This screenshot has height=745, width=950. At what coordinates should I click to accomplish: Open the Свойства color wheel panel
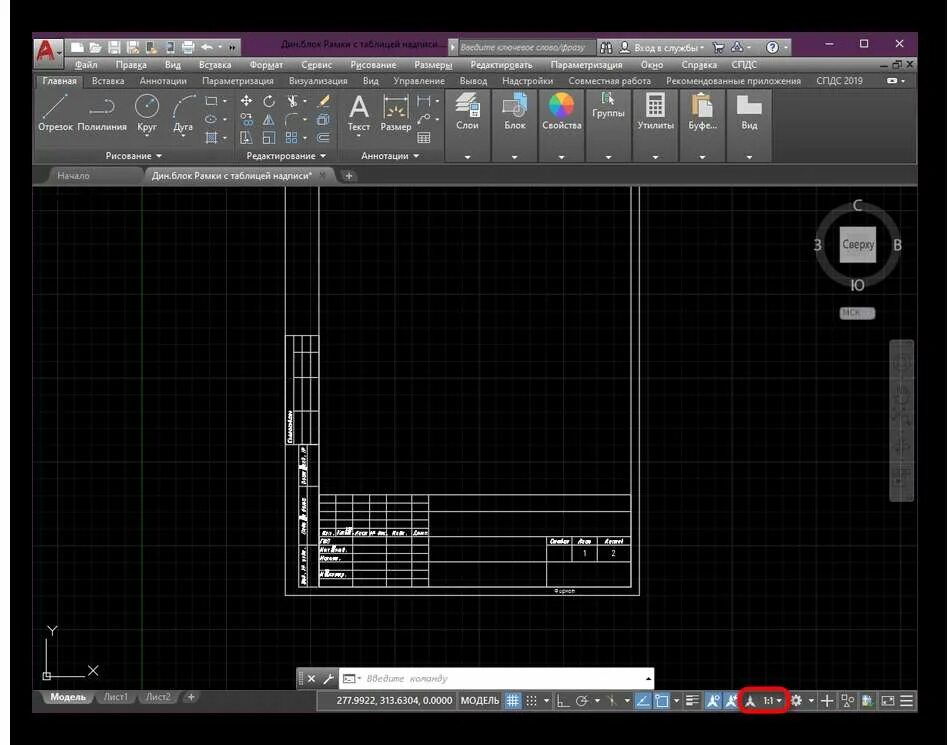tap(562, 112)
